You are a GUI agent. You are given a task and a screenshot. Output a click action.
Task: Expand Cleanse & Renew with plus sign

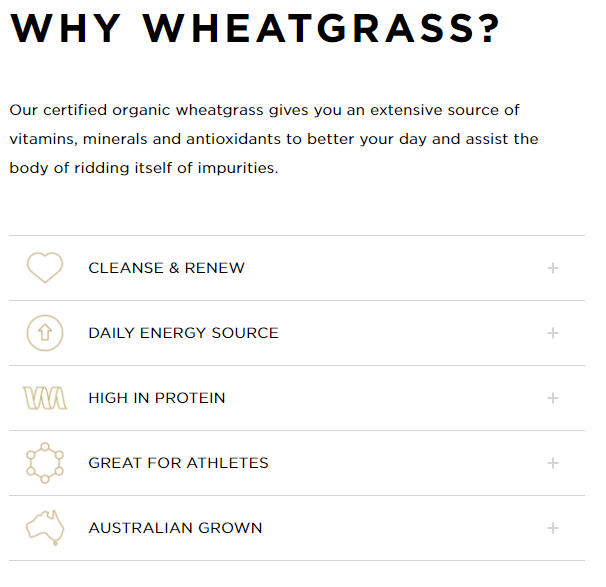click(553, 268)
